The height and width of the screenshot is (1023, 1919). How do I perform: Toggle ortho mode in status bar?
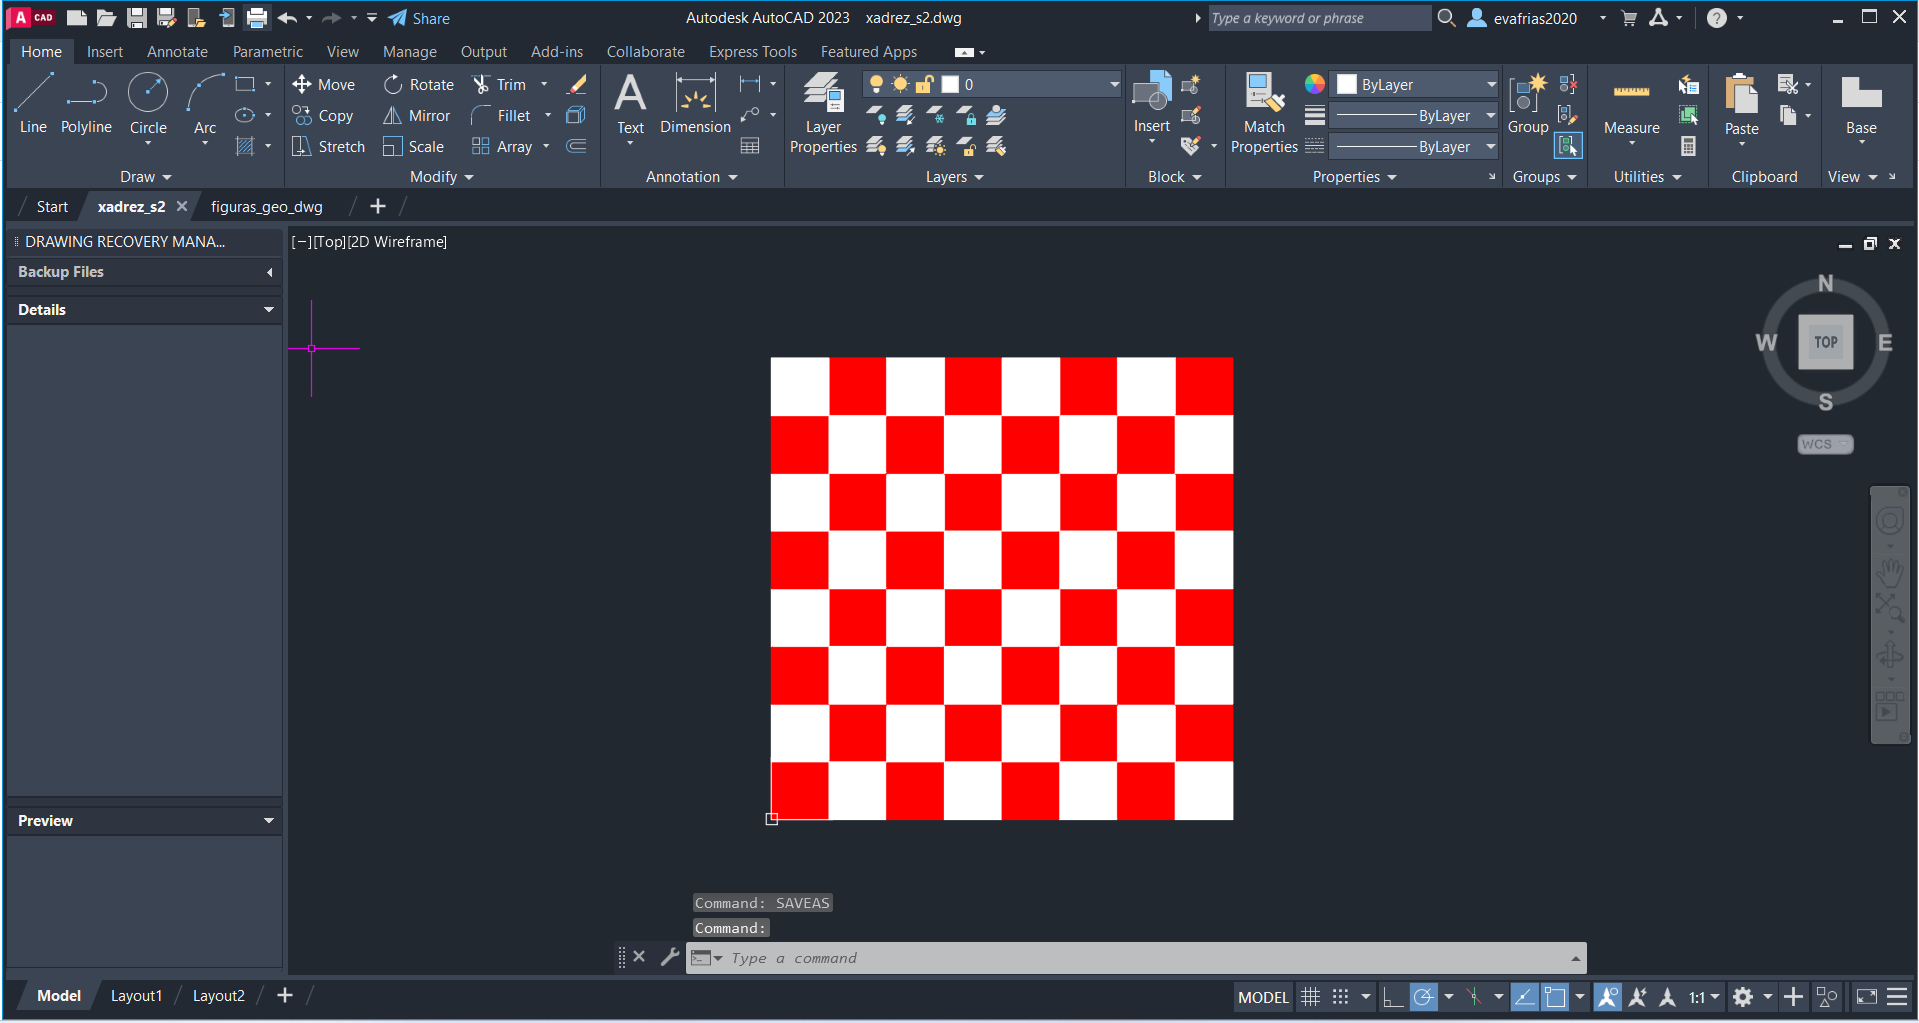click(1392, 997)
